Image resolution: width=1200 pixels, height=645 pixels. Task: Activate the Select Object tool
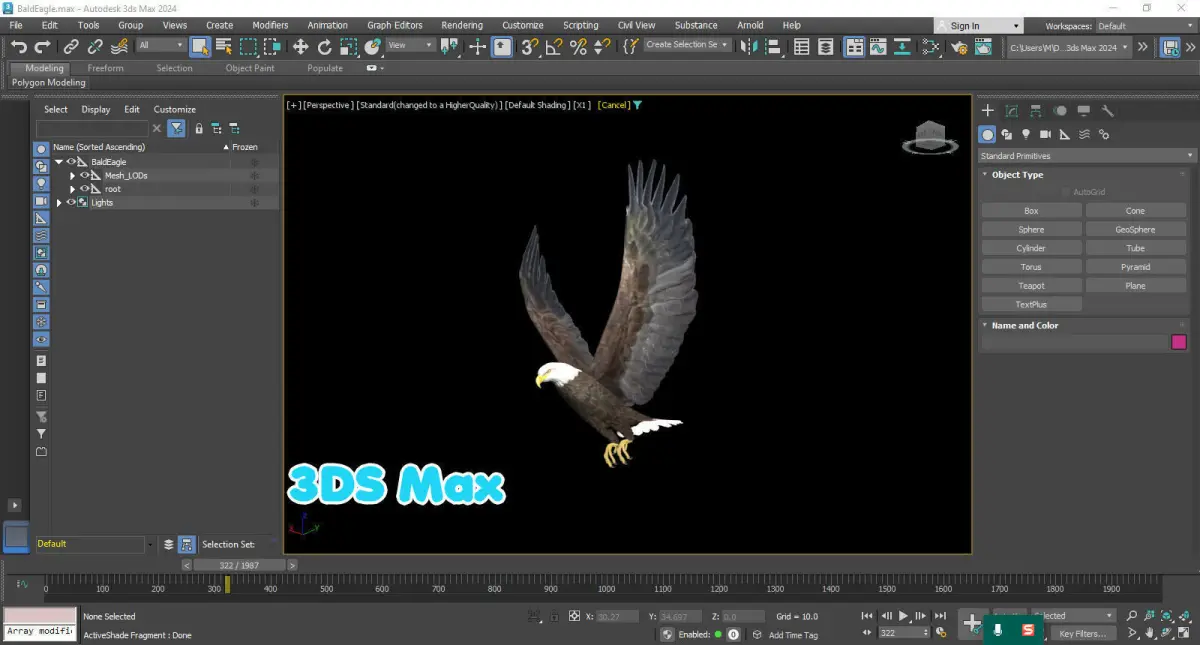tap(200, 46)
